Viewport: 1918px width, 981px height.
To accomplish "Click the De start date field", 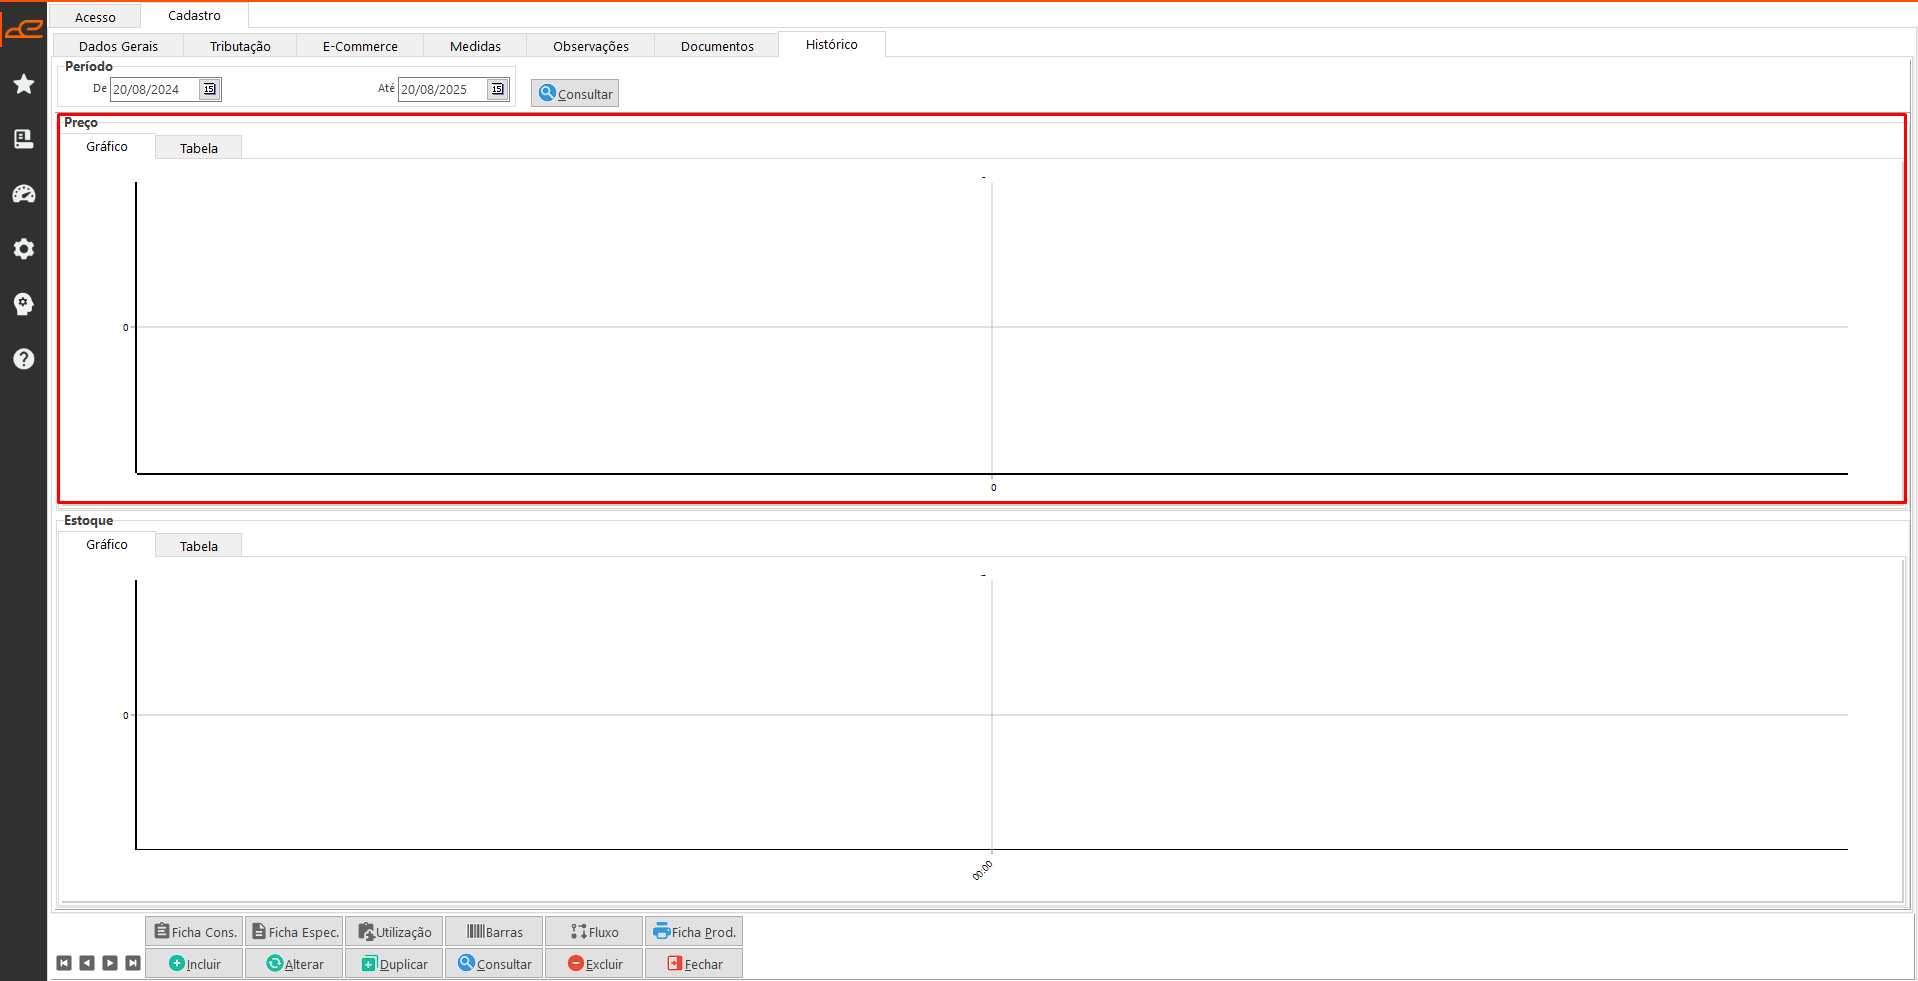I will [154, 89].
